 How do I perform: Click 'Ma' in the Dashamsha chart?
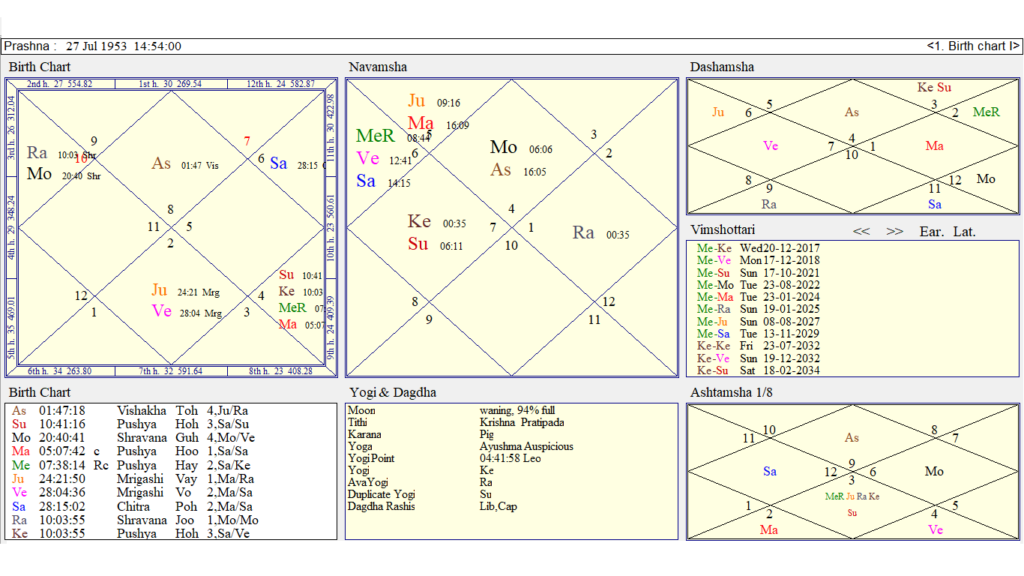934,146
